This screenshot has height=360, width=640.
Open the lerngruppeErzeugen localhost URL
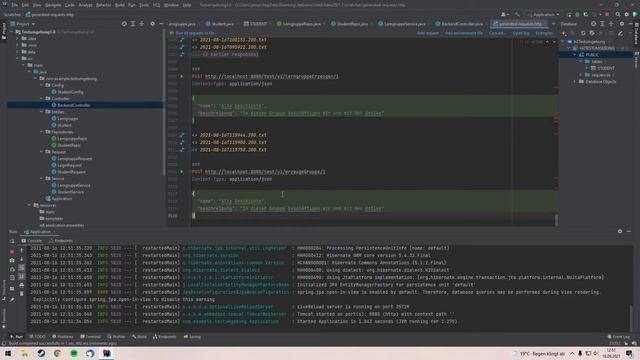pyautogui.click(x=271, y=76)
